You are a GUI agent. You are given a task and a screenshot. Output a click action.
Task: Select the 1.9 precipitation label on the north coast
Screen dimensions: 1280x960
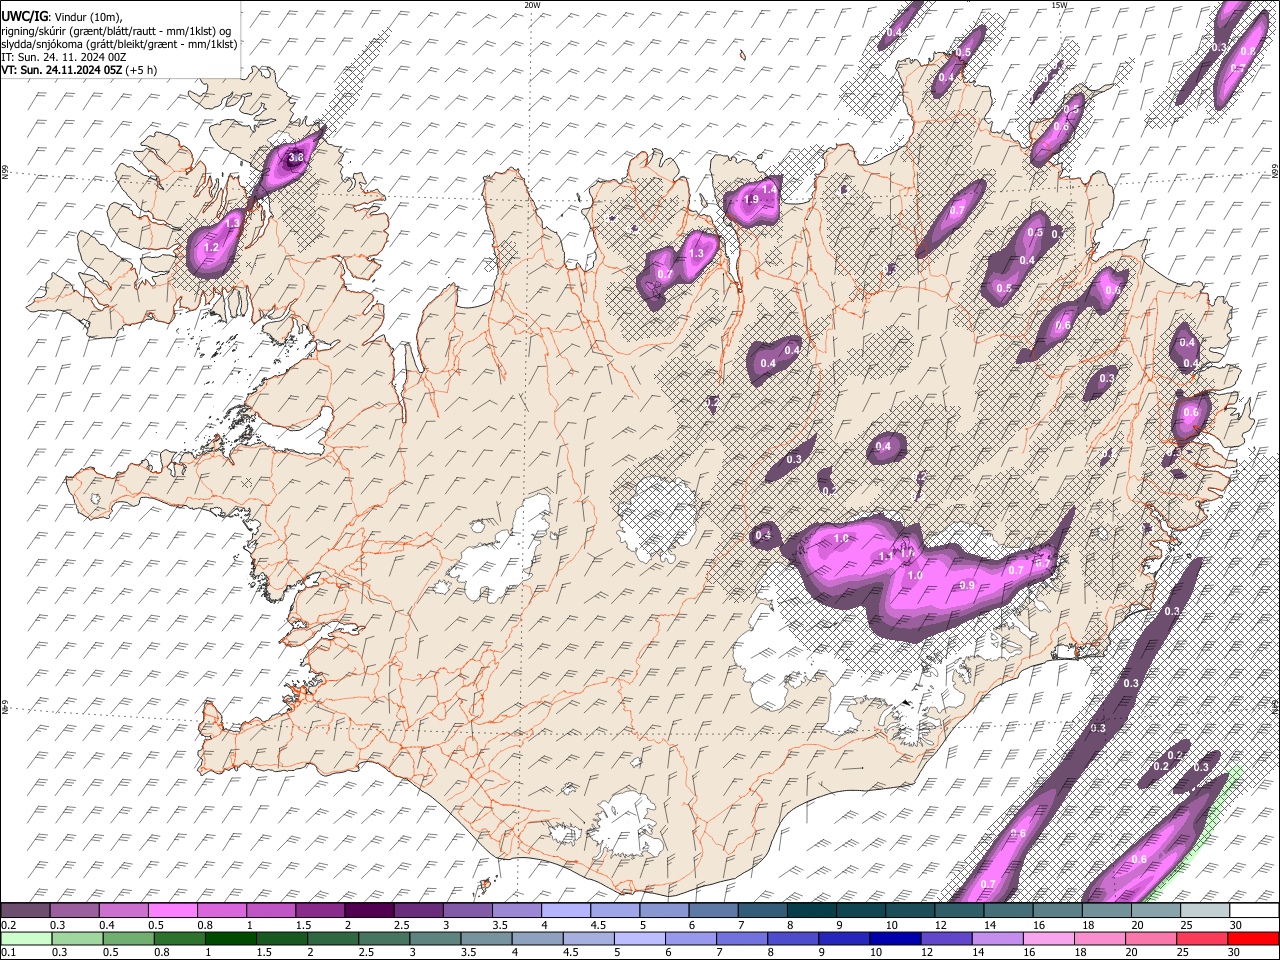click(752, 200)
